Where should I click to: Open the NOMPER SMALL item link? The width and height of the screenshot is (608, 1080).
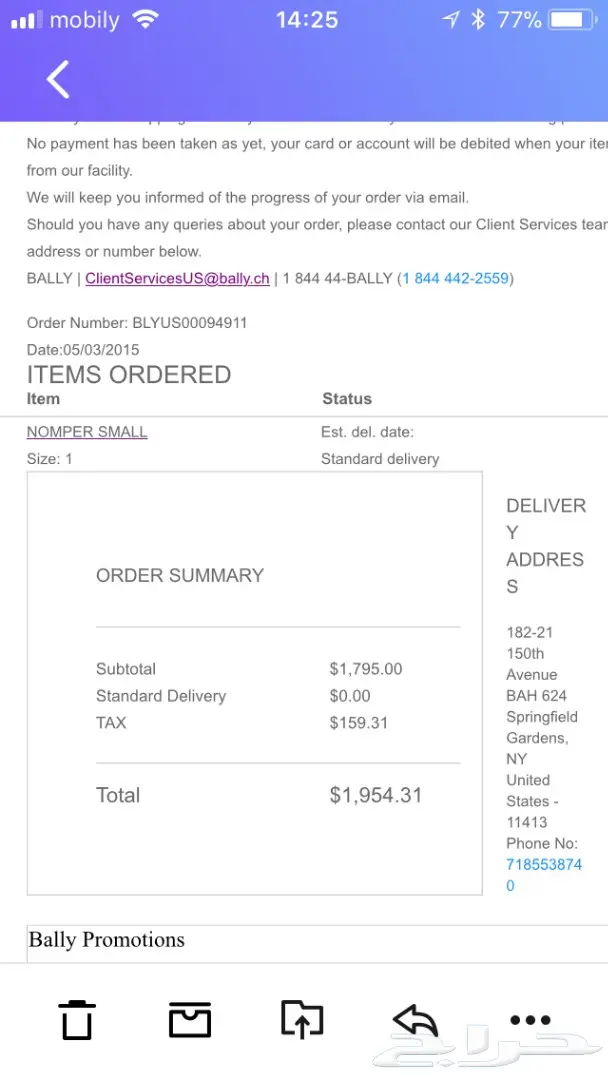[x=87, y=432]
